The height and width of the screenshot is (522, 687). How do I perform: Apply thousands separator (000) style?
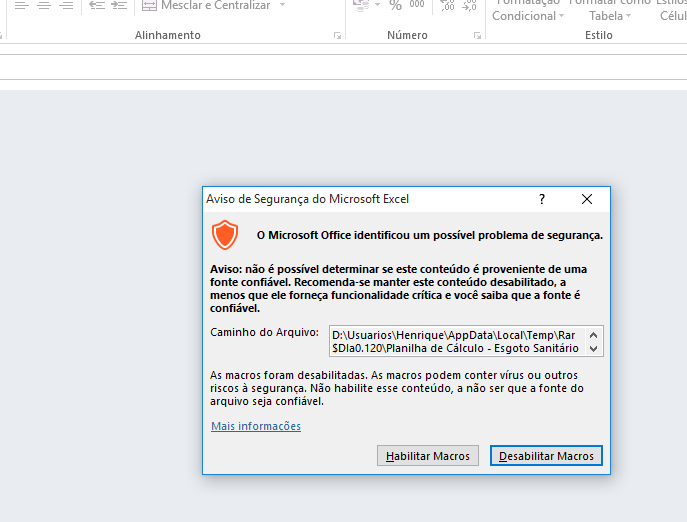click(x=417, y=4)
